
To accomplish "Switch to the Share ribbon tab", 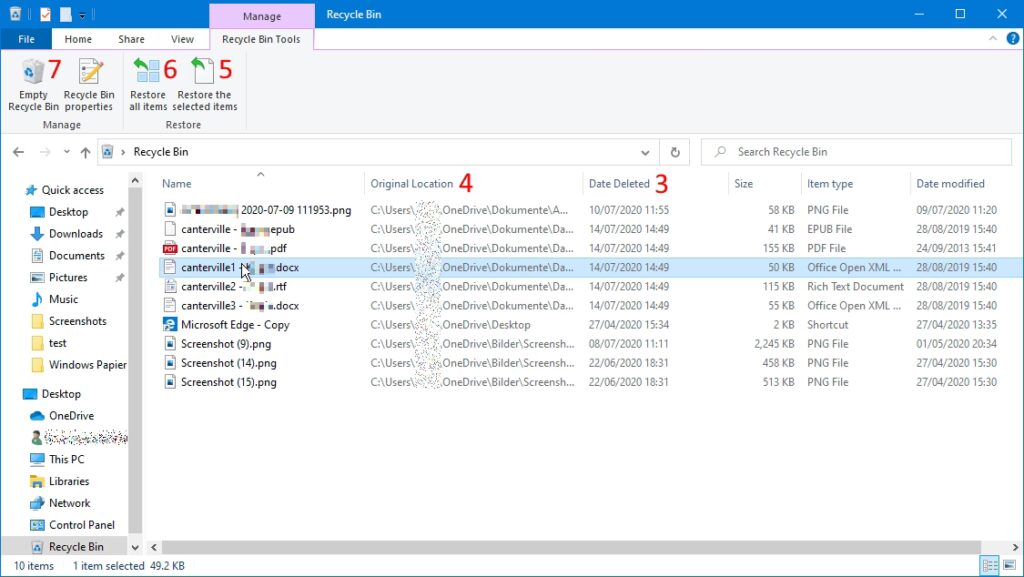I will tap(131, 39).
